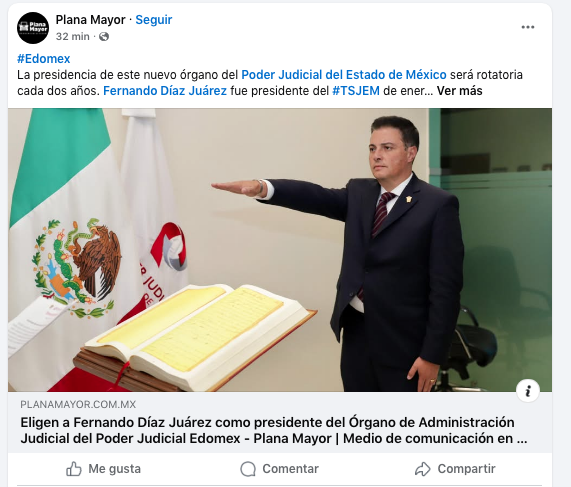
Task: Click the Compartir button label
Action: (466, 469)
